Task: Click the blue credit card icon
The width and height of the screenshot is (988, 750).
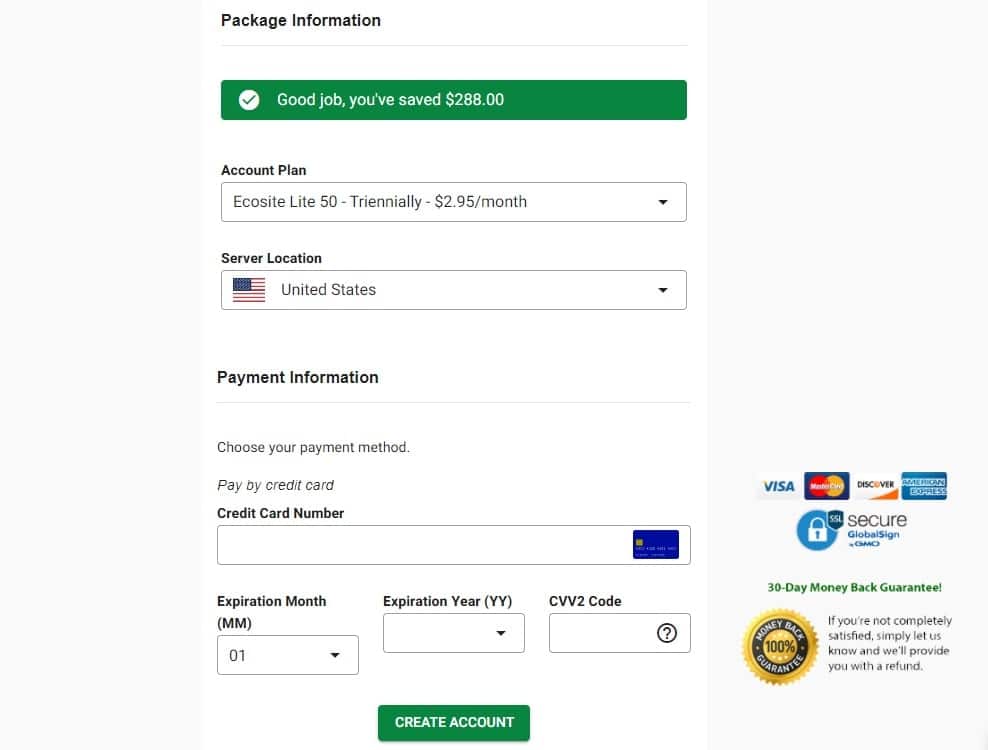Action: pos(656,545)
